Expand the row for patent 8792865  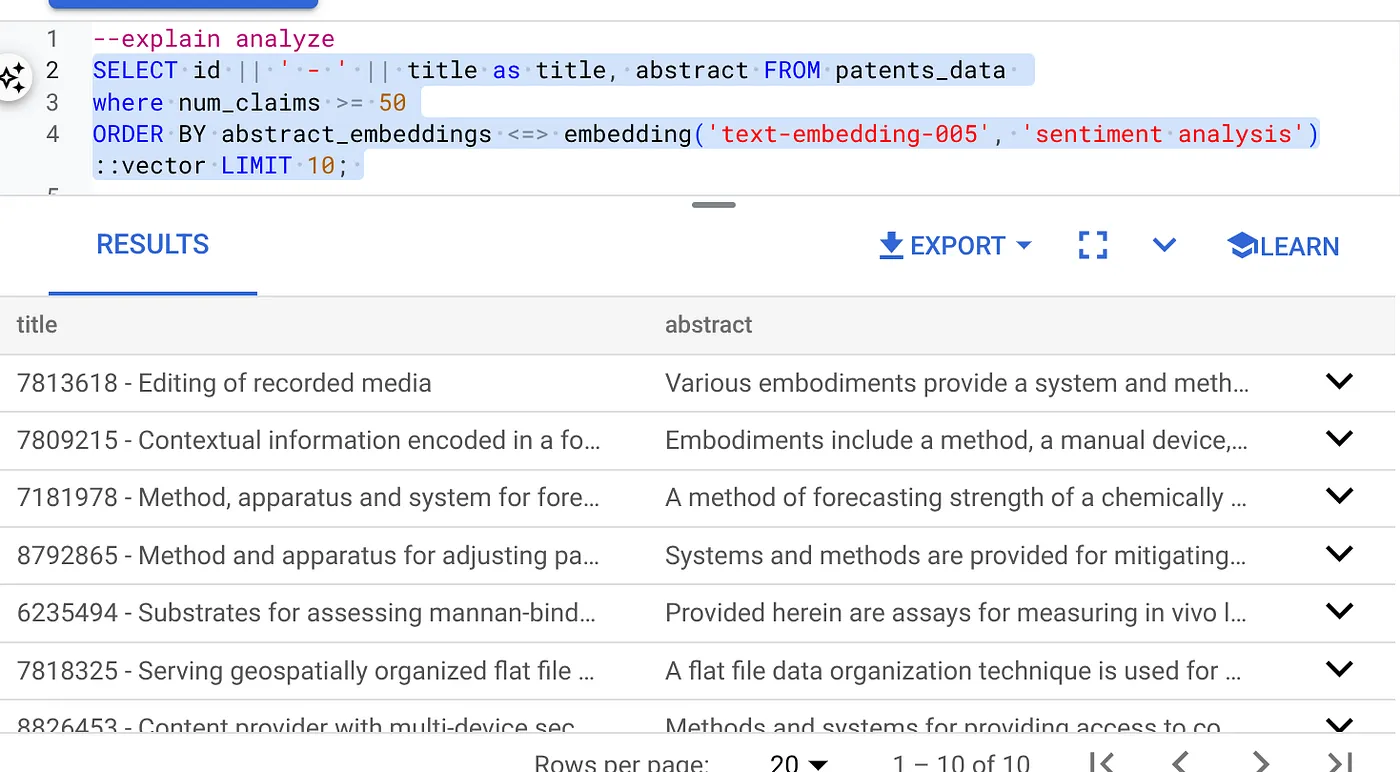coord(1339,554)
